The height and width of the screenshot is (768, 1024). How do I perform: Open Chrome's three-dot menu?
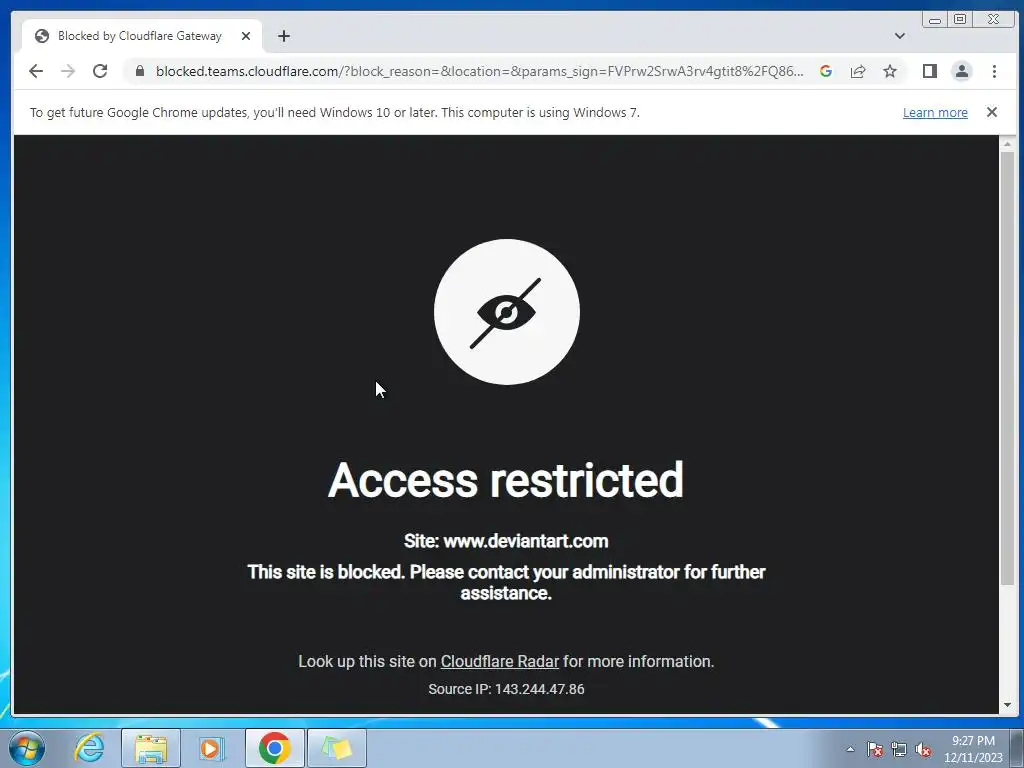(x=994, y=71)
